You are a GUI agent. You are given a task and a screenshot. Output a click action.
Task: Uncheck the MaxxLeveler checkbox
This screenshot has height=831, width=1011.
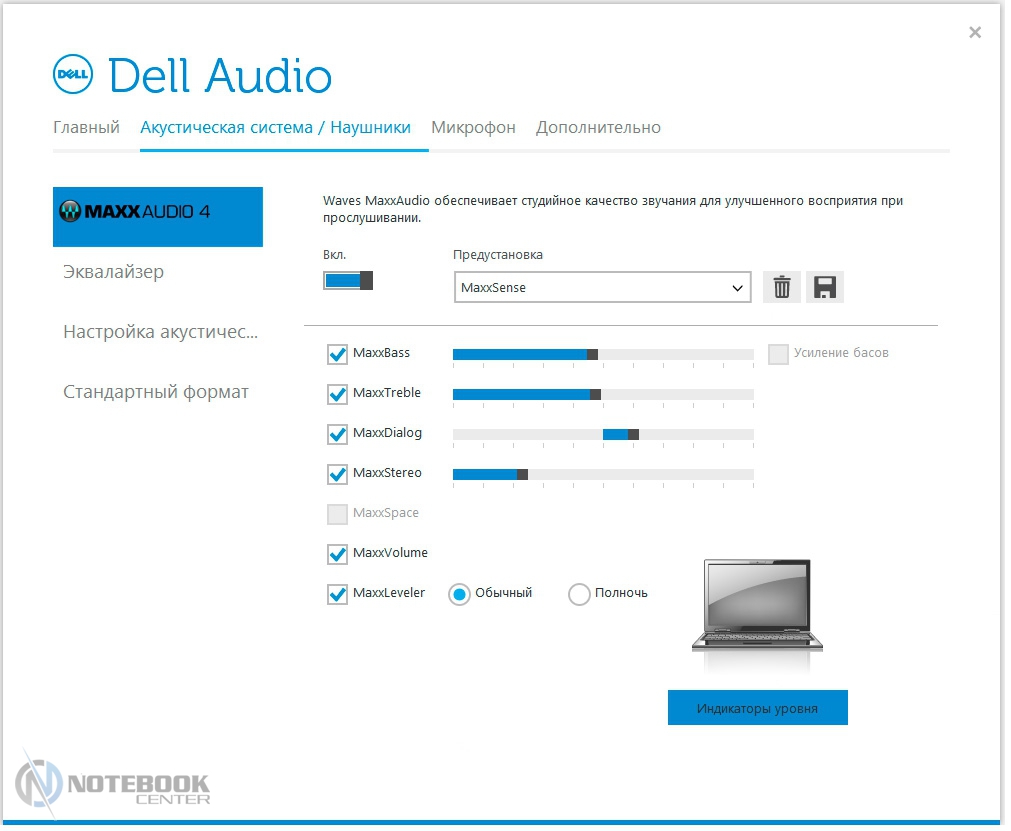pyautogui.click(x=337, y=594)
